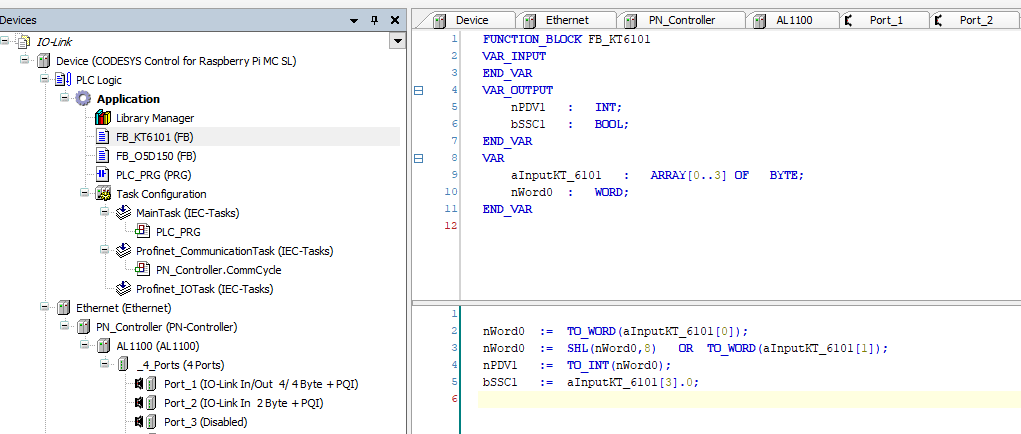
Task: Click the Profinet_CommunicationTask icon
Action: pyautogui.click(x=123, y=251)
